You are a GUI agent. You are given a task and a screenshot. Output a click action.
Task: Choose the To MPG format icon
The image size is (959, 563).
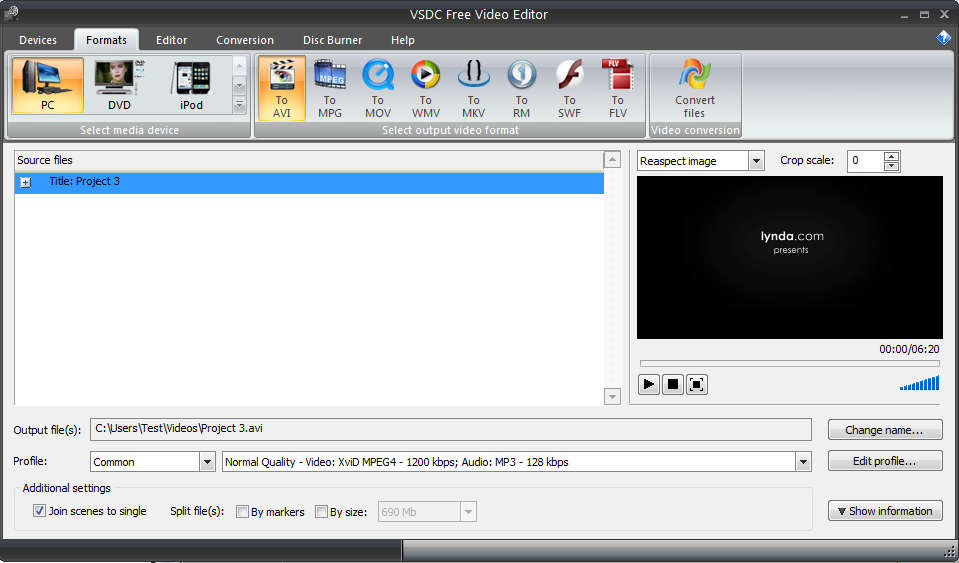tap(329, 88)
